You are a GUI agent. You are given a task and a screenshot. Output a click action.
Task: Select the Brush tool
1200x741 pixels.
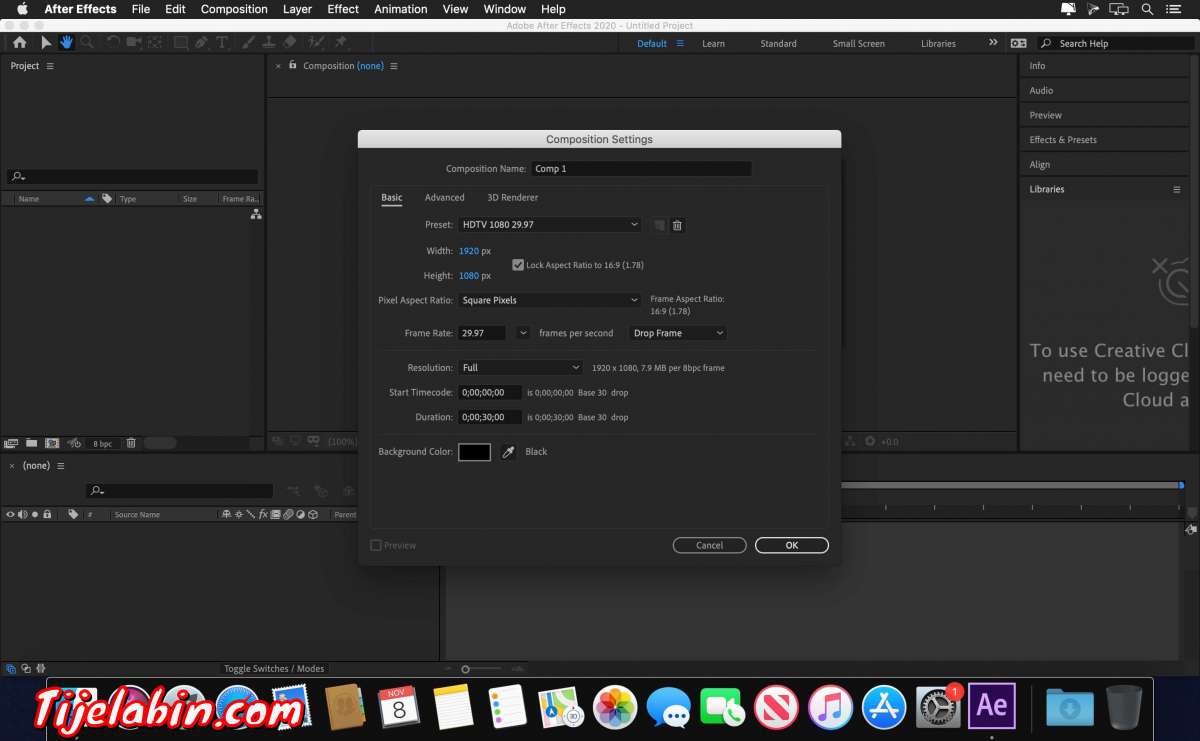tap(246, 43)
